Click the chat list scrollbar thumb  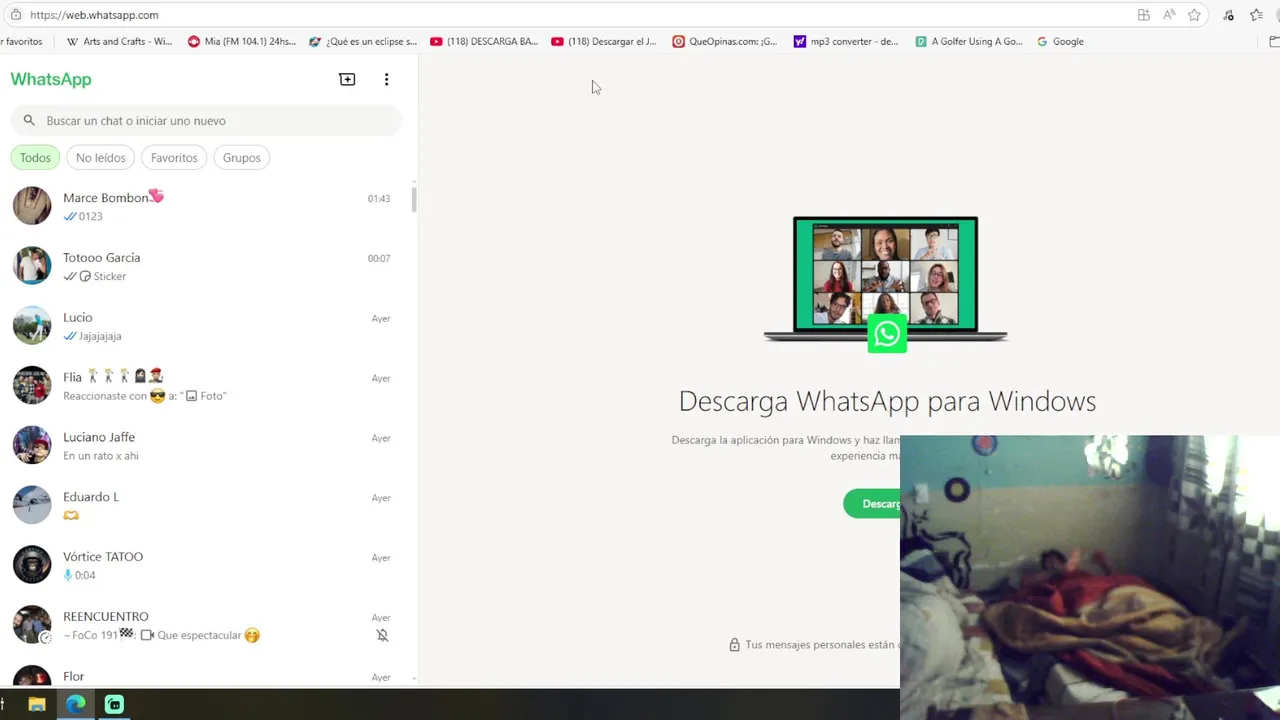click(414, 198)
